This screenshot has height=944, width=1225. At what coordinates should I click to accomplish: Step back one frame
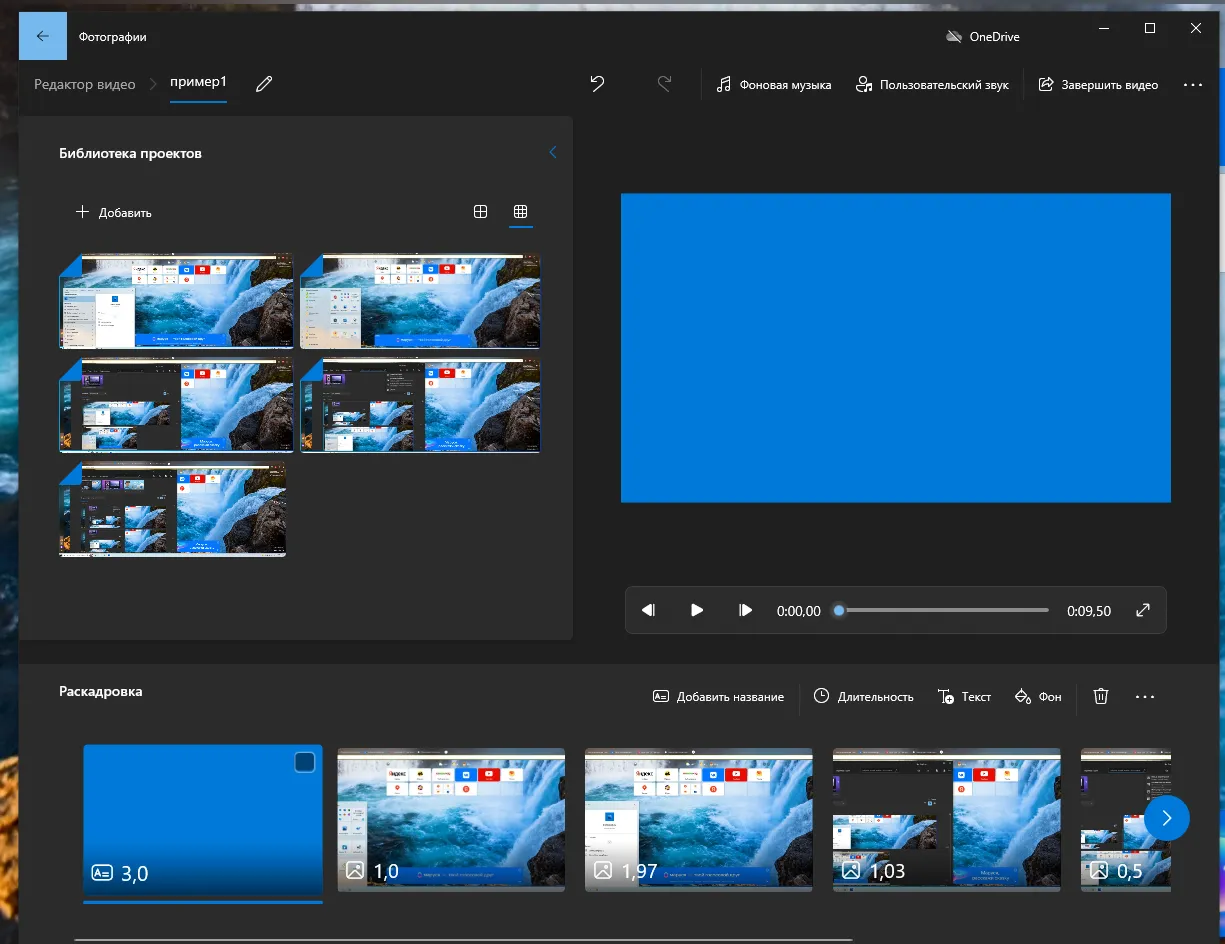coord(648,610)
